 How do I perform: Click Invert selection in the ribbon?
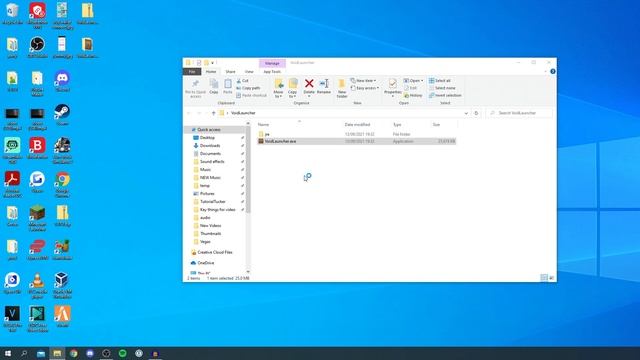(x=445, y=95)
